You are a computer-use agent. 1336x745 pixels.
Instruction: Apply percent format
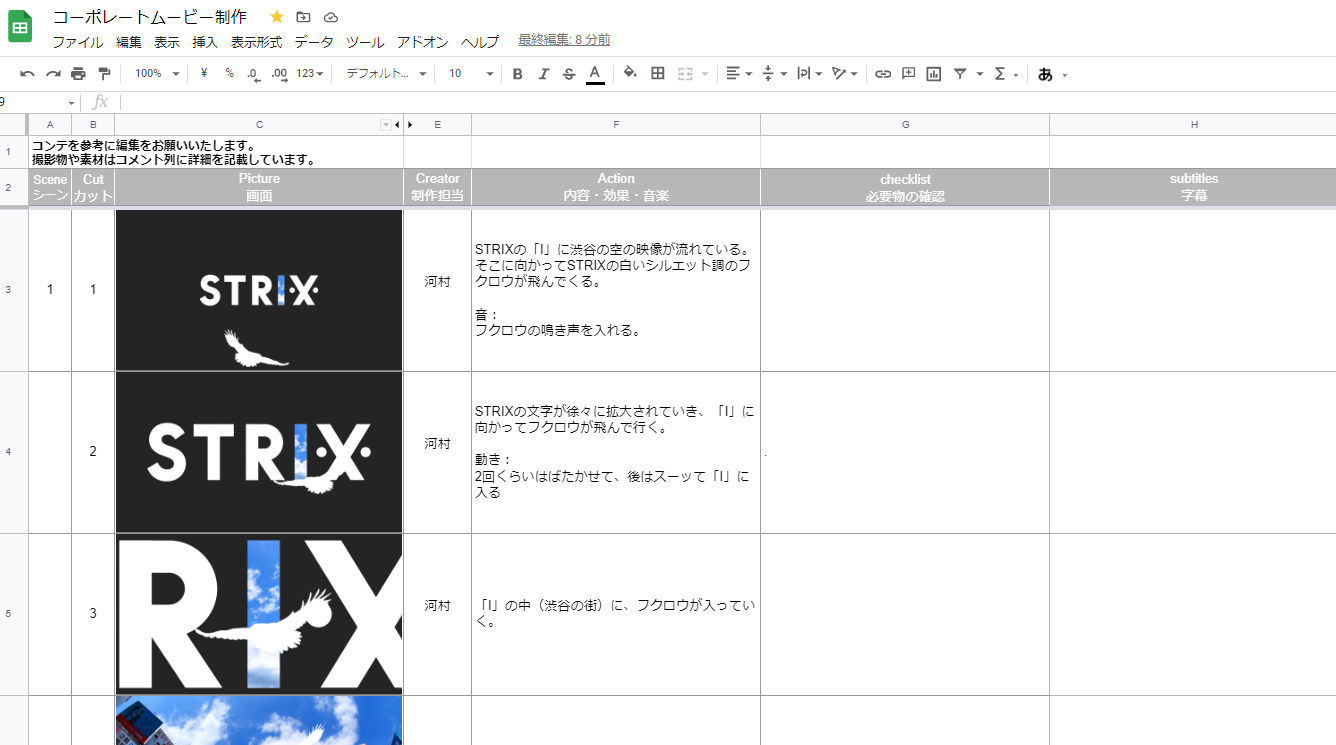(x=229, y=74)
